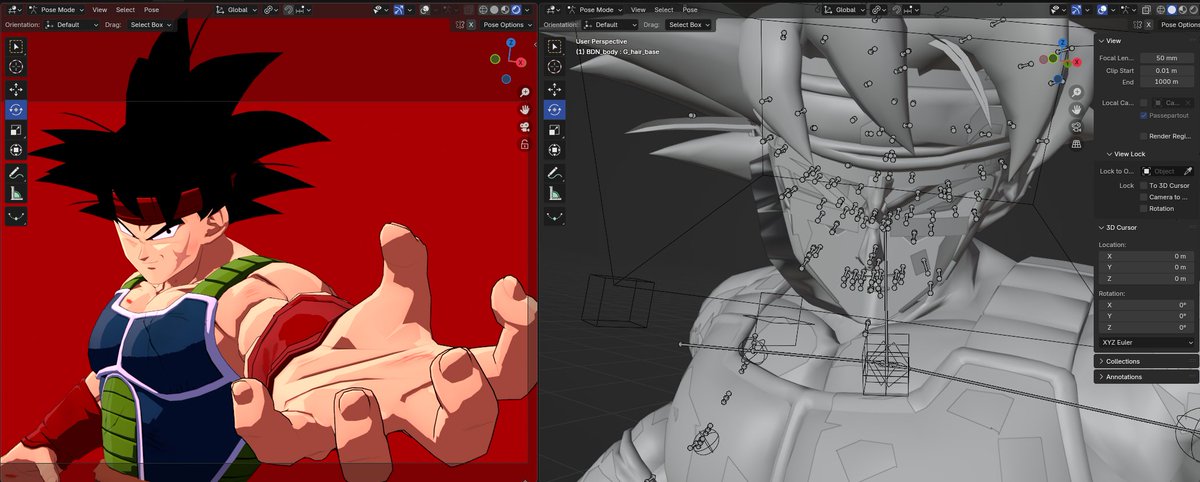Enable Rotation lock checkbox
This screenshot has height=482, width=1200.
[x=1144, y=209]
